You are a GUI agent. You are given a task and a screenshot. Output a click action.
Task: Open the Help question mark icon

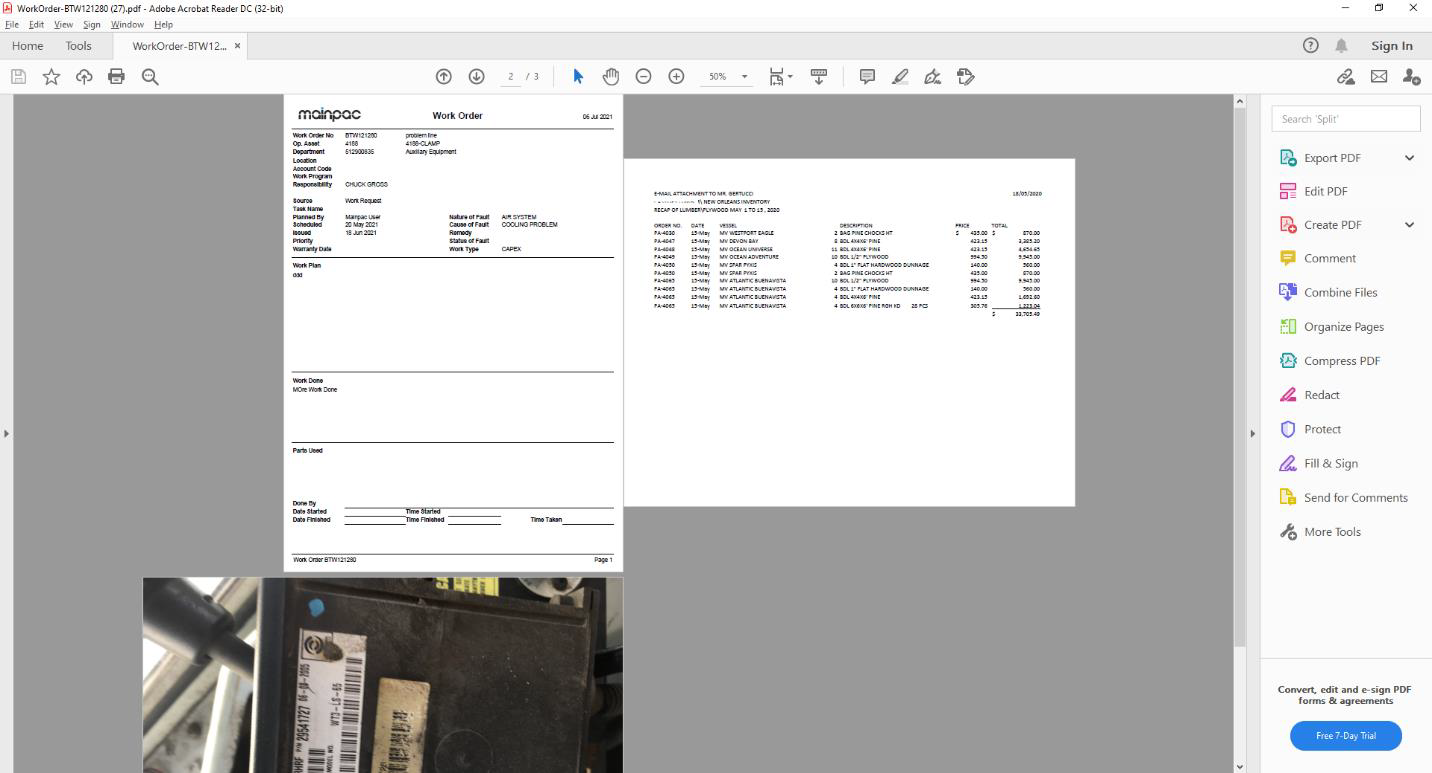[1311, 46]
